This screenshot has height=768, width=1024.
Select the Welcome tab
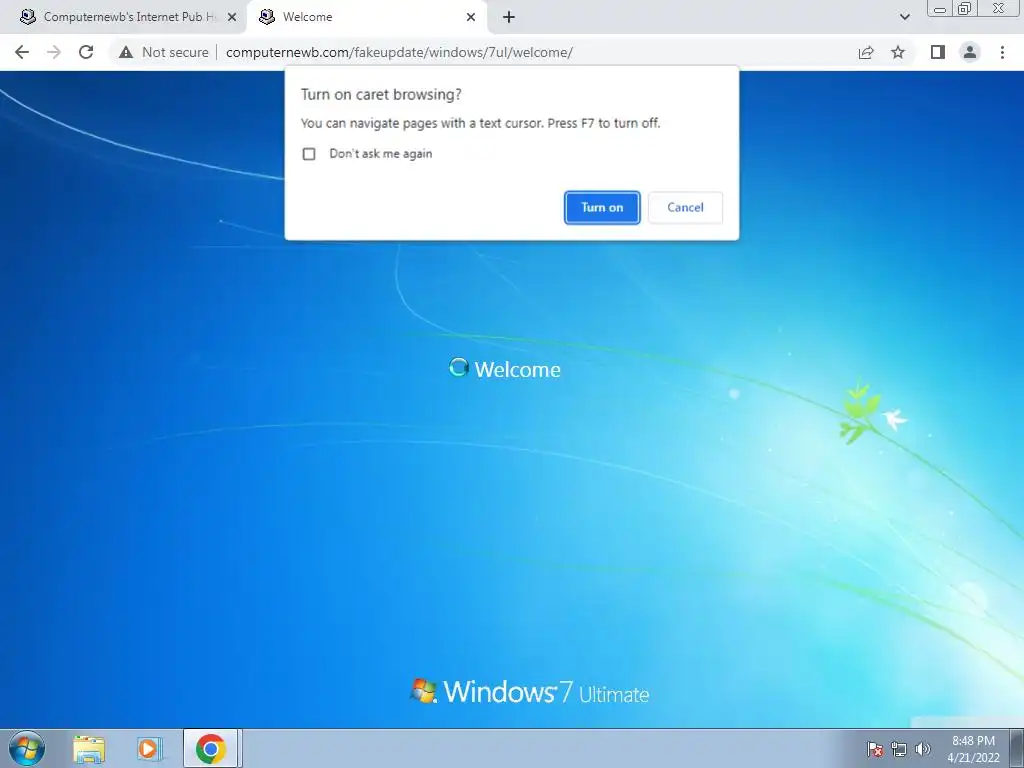(366, 17)
